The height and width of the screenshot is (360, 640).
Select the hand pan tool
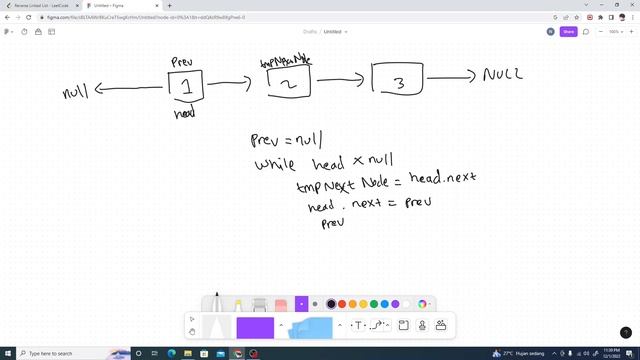click(192, 331)
